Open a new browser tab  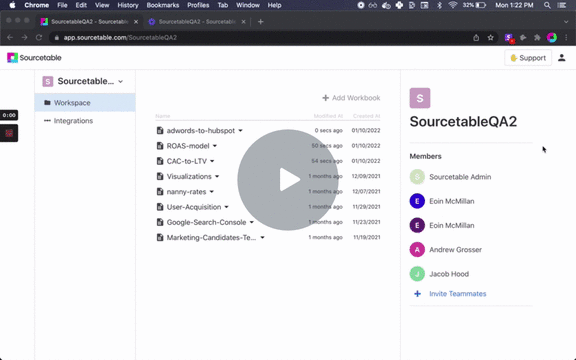coord(260,22)
